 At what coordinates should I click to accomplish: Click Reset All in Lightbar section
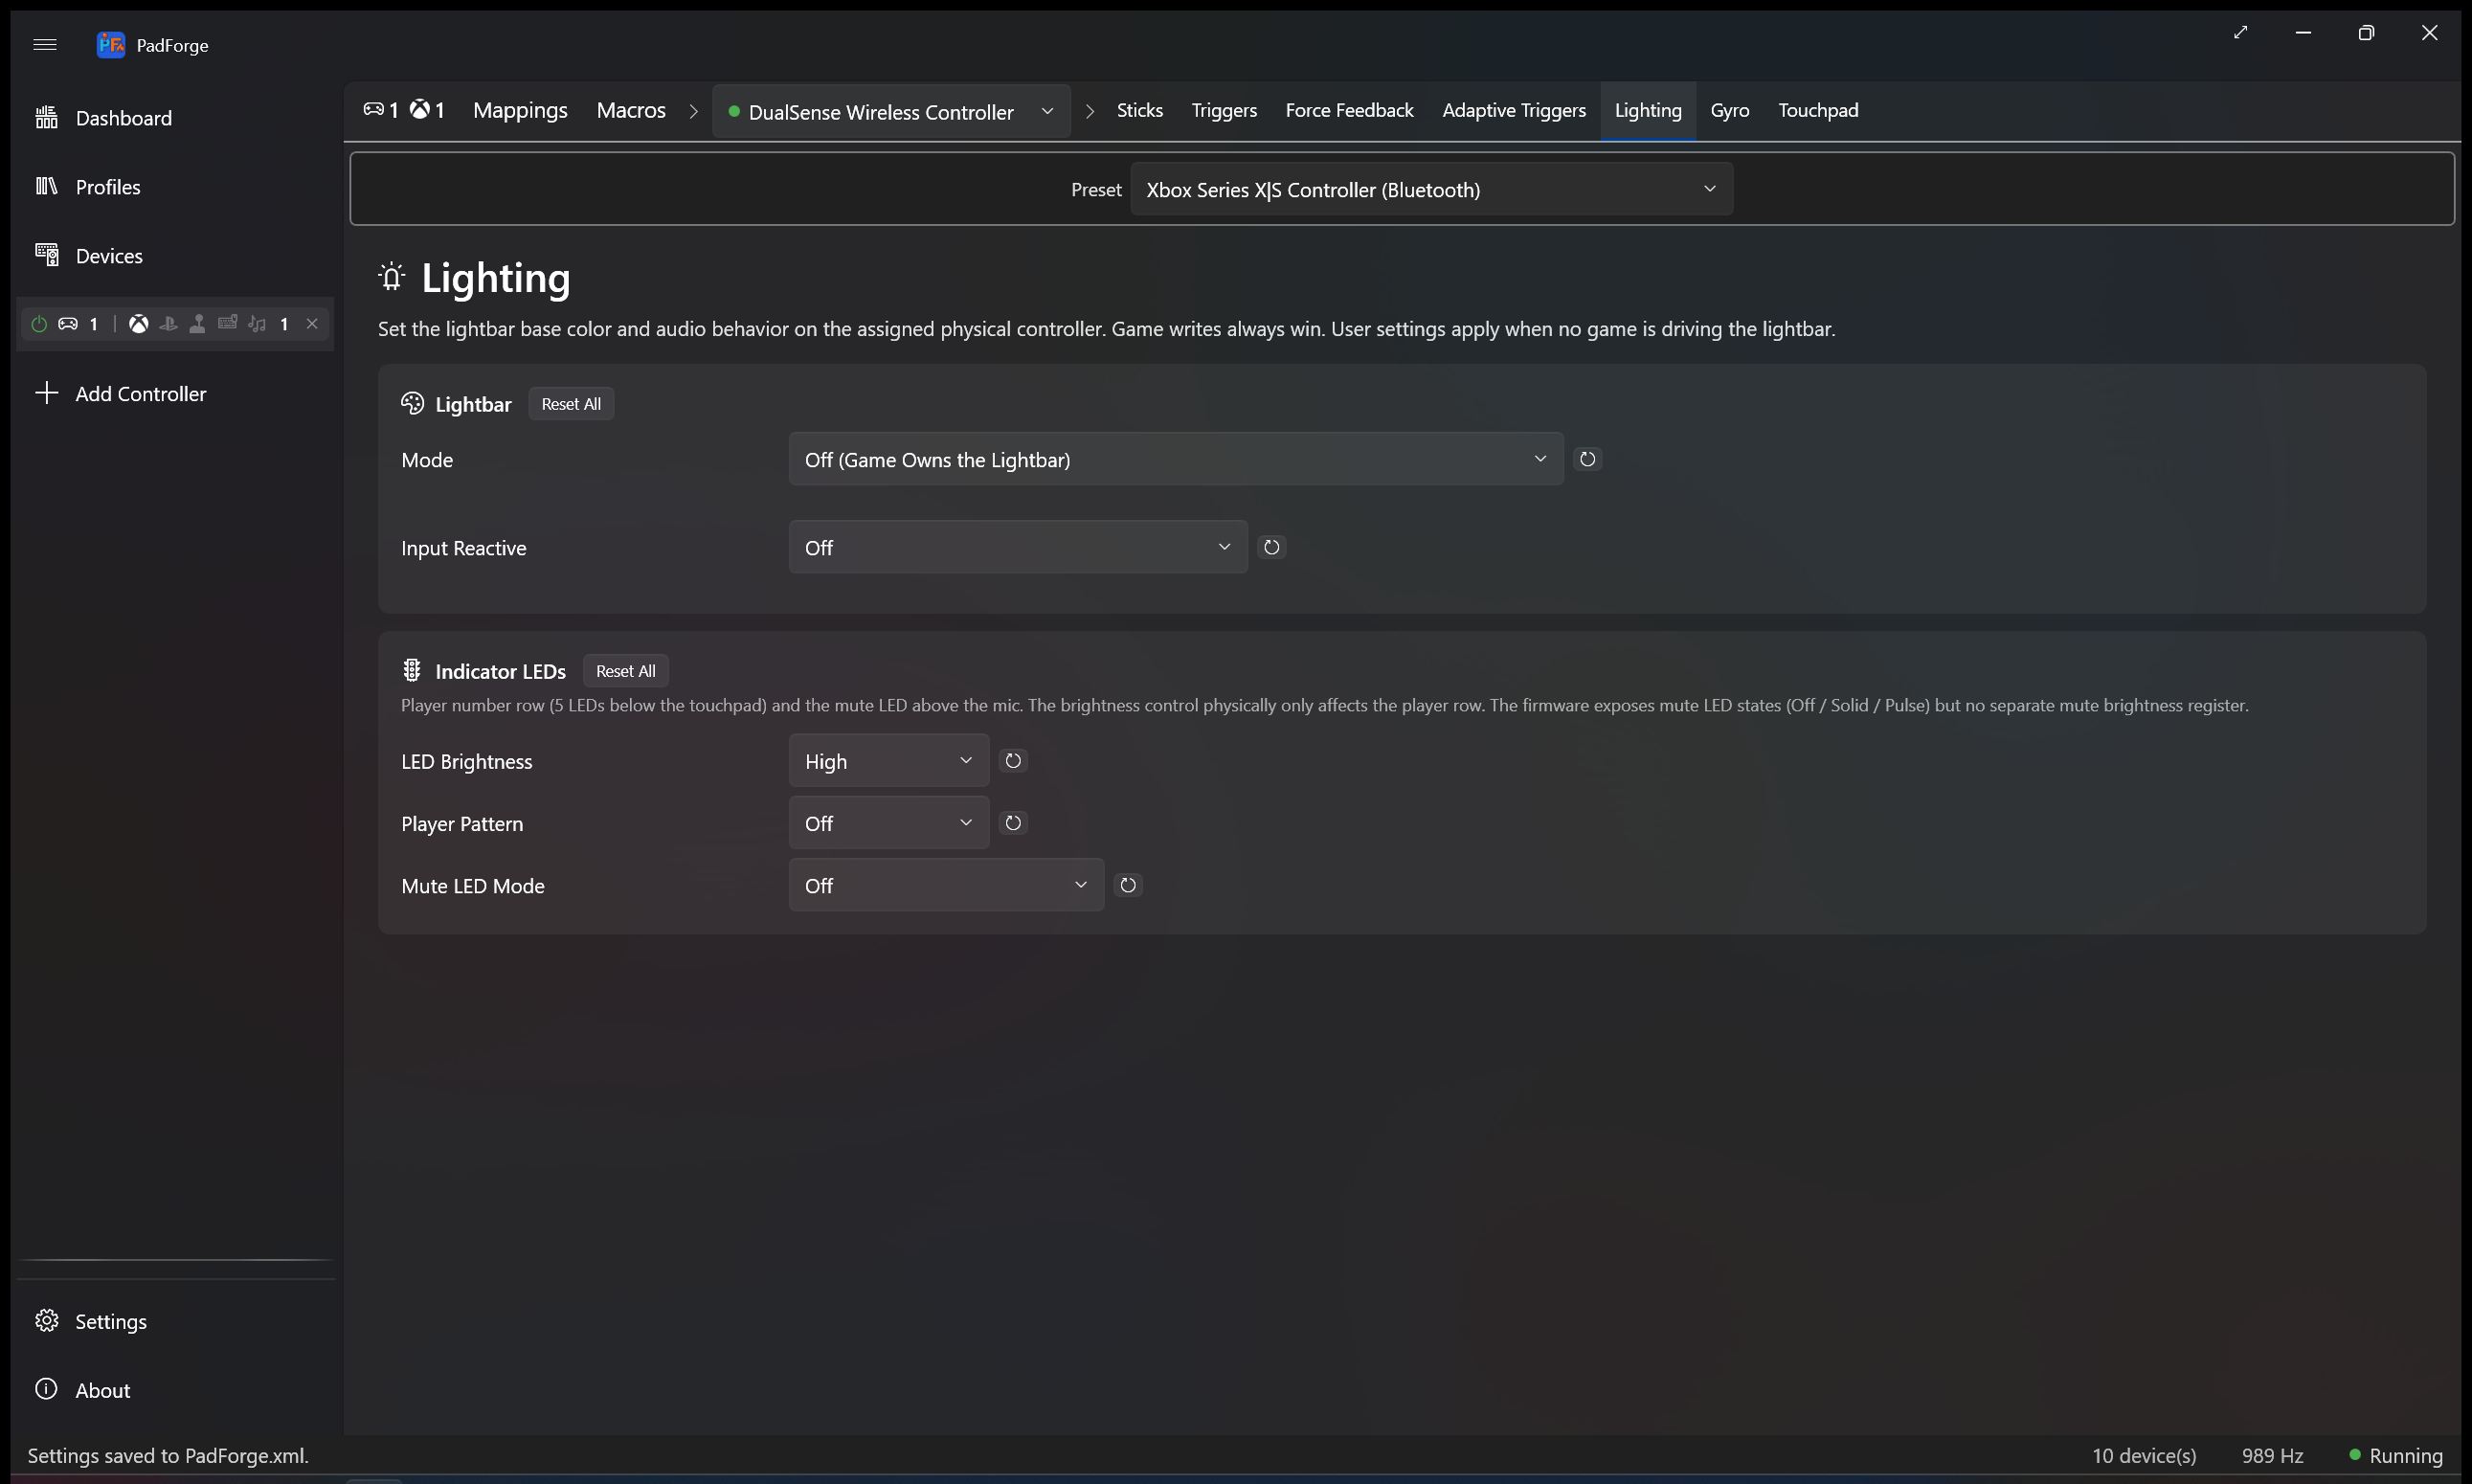point(571,403)
